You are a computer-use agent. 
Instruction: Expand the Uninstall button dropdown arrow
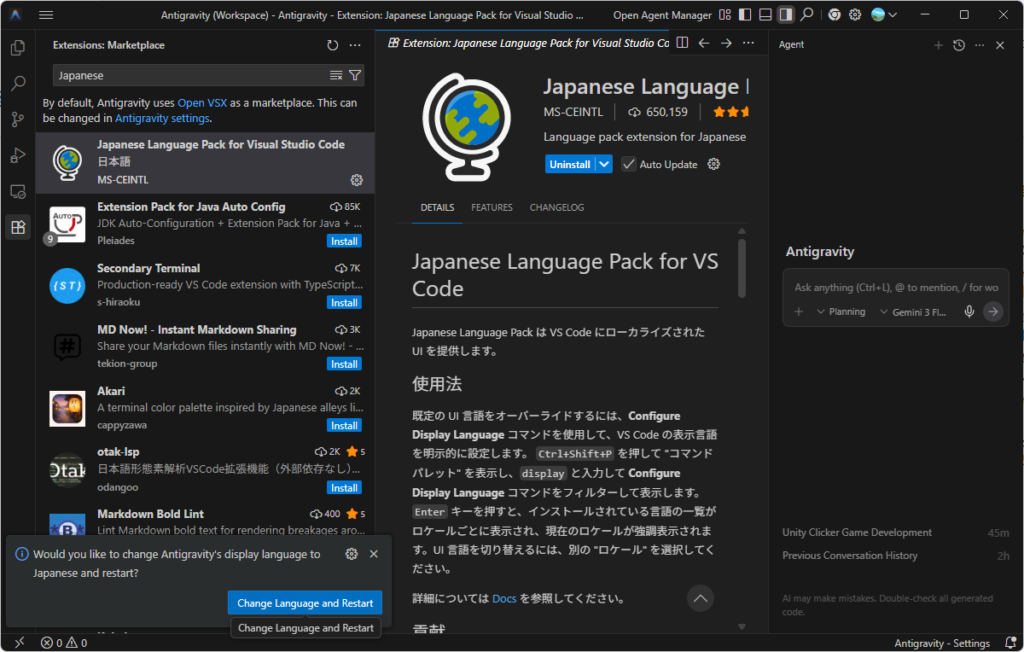point(604,164)
